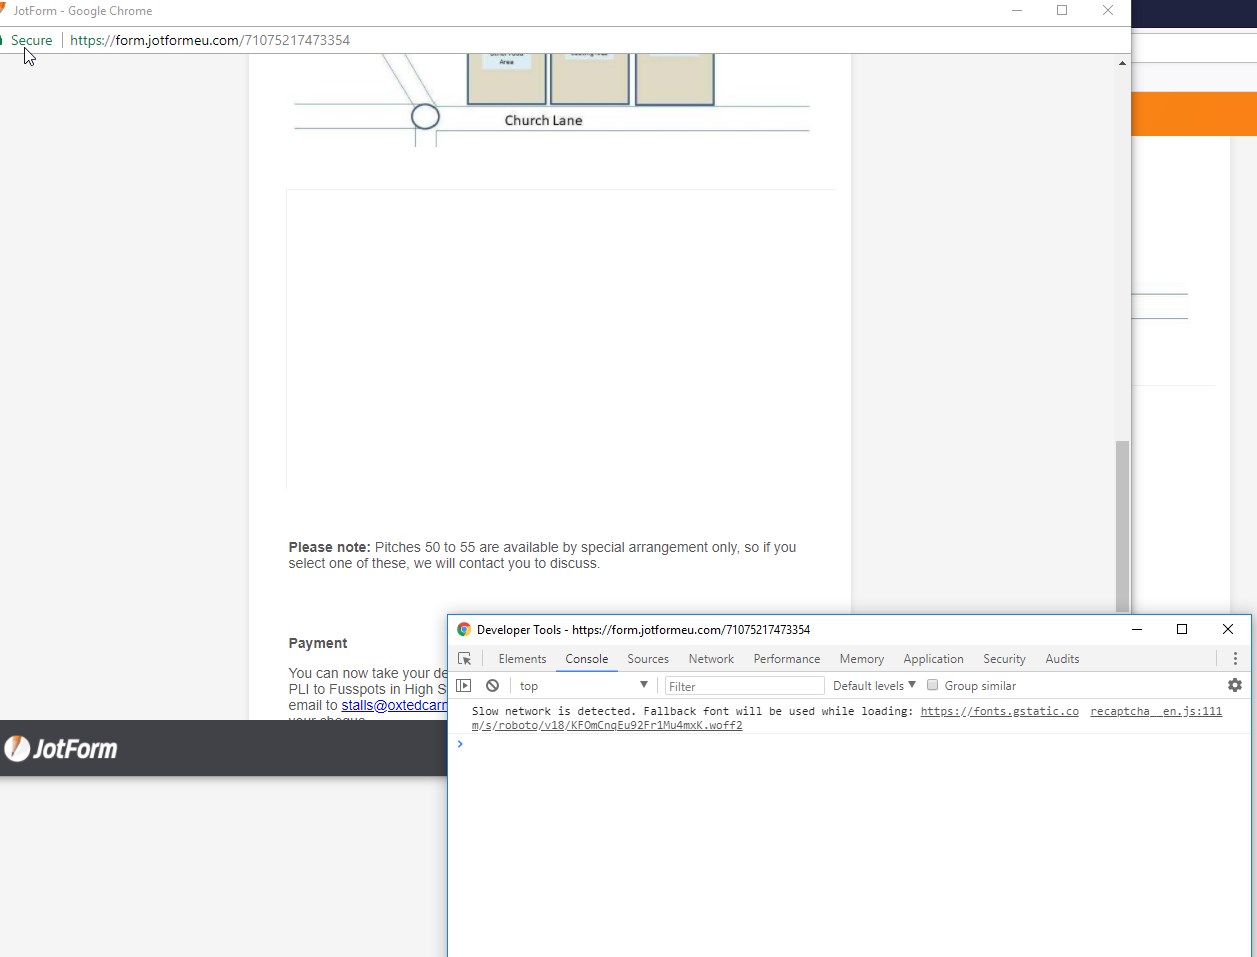
Task: Switch to the Network tab
Action: 711,658
